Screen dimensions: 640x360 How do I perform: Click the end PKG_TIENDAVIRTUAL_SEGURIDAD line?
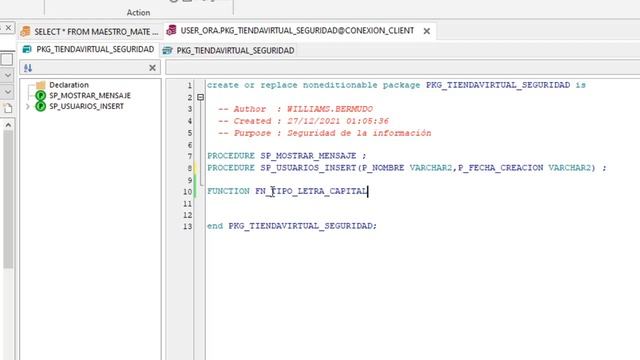pos(291,226)
